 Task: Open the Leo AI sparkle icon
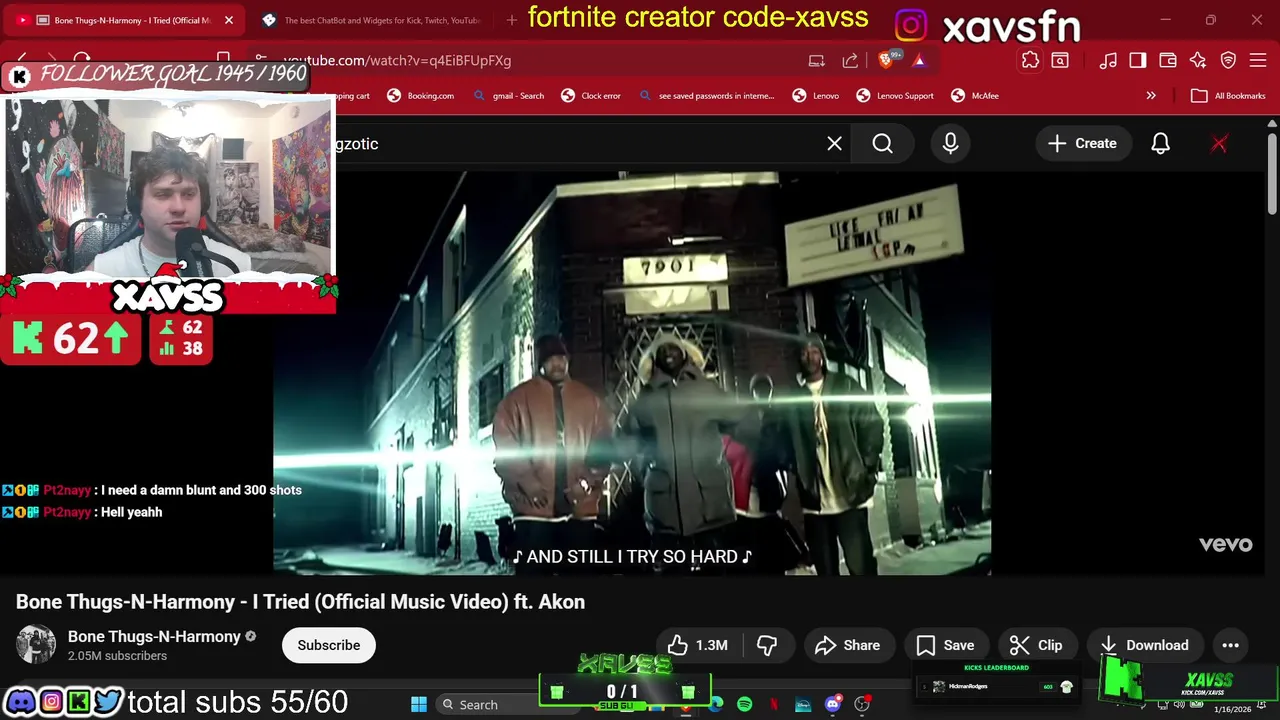coord(1198,61)
